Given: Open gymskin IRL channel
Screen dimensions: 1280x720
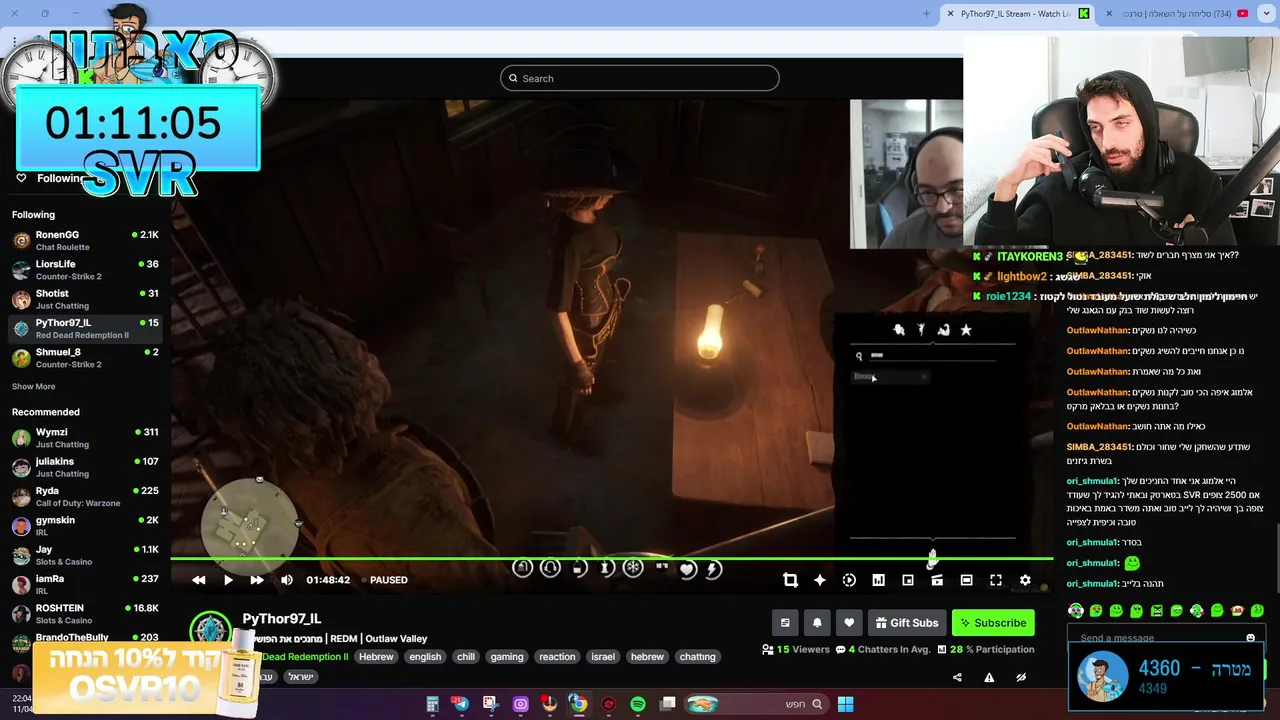Looking at the screenshot, I should click(85, 526).
